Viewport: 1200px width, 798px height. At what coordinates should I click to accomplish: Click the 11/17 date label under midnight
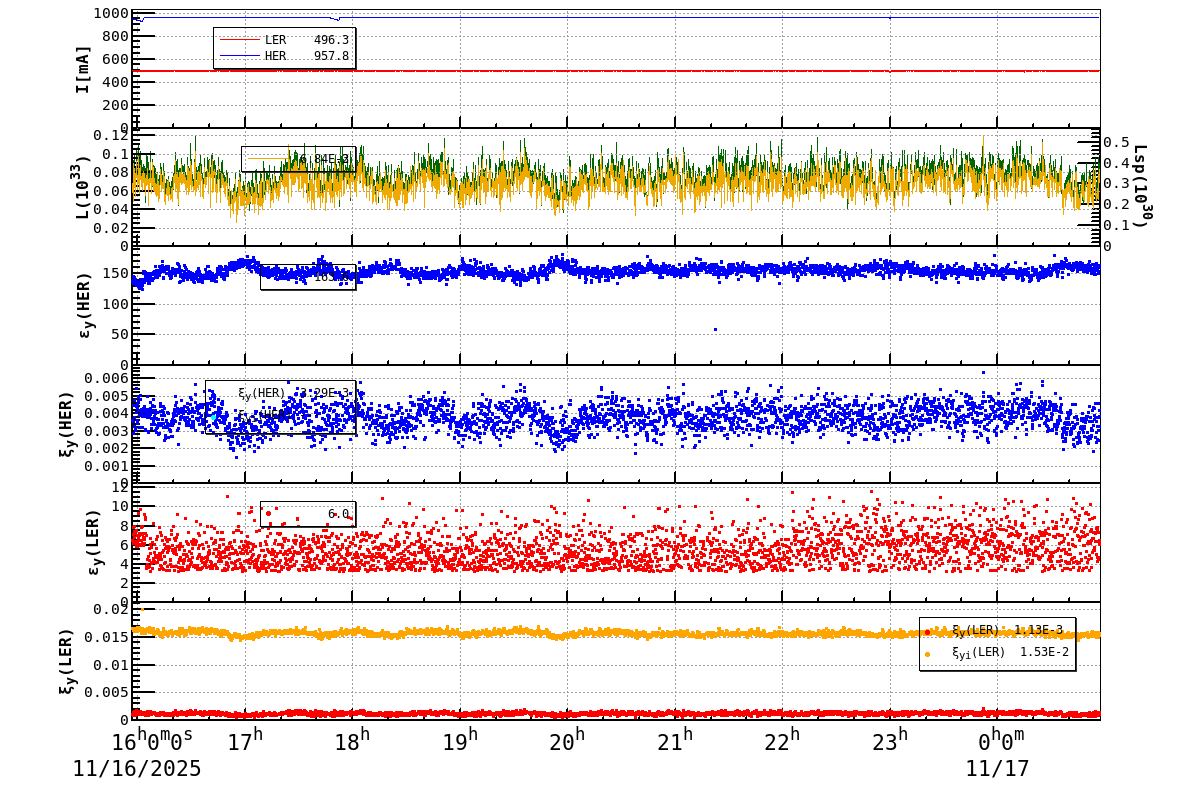pyautogui.click(x=997, y=769)
